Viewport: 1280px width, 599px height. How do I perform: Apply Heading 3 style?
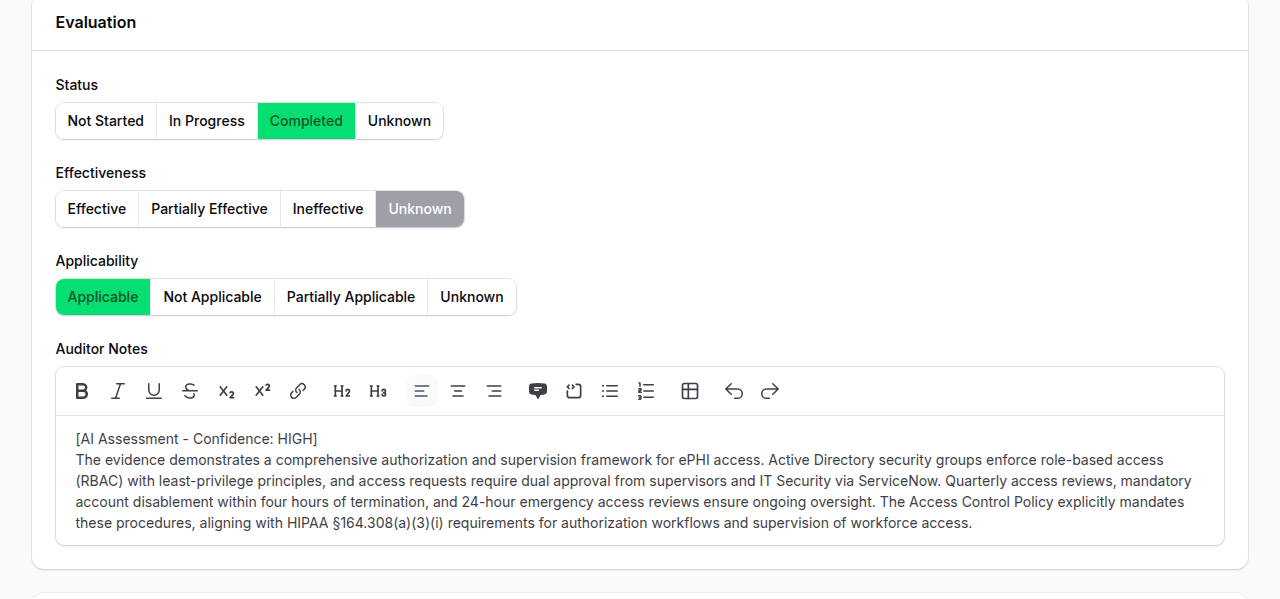pyautogui.click(x=378, y=391)
